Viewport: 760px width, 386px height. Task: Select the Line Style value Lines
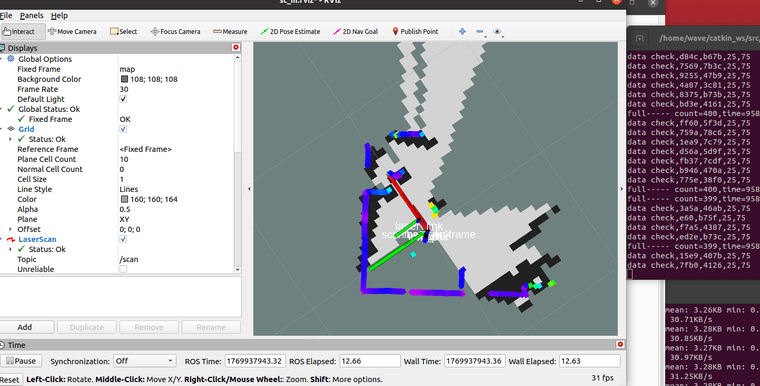click(128, 189)
